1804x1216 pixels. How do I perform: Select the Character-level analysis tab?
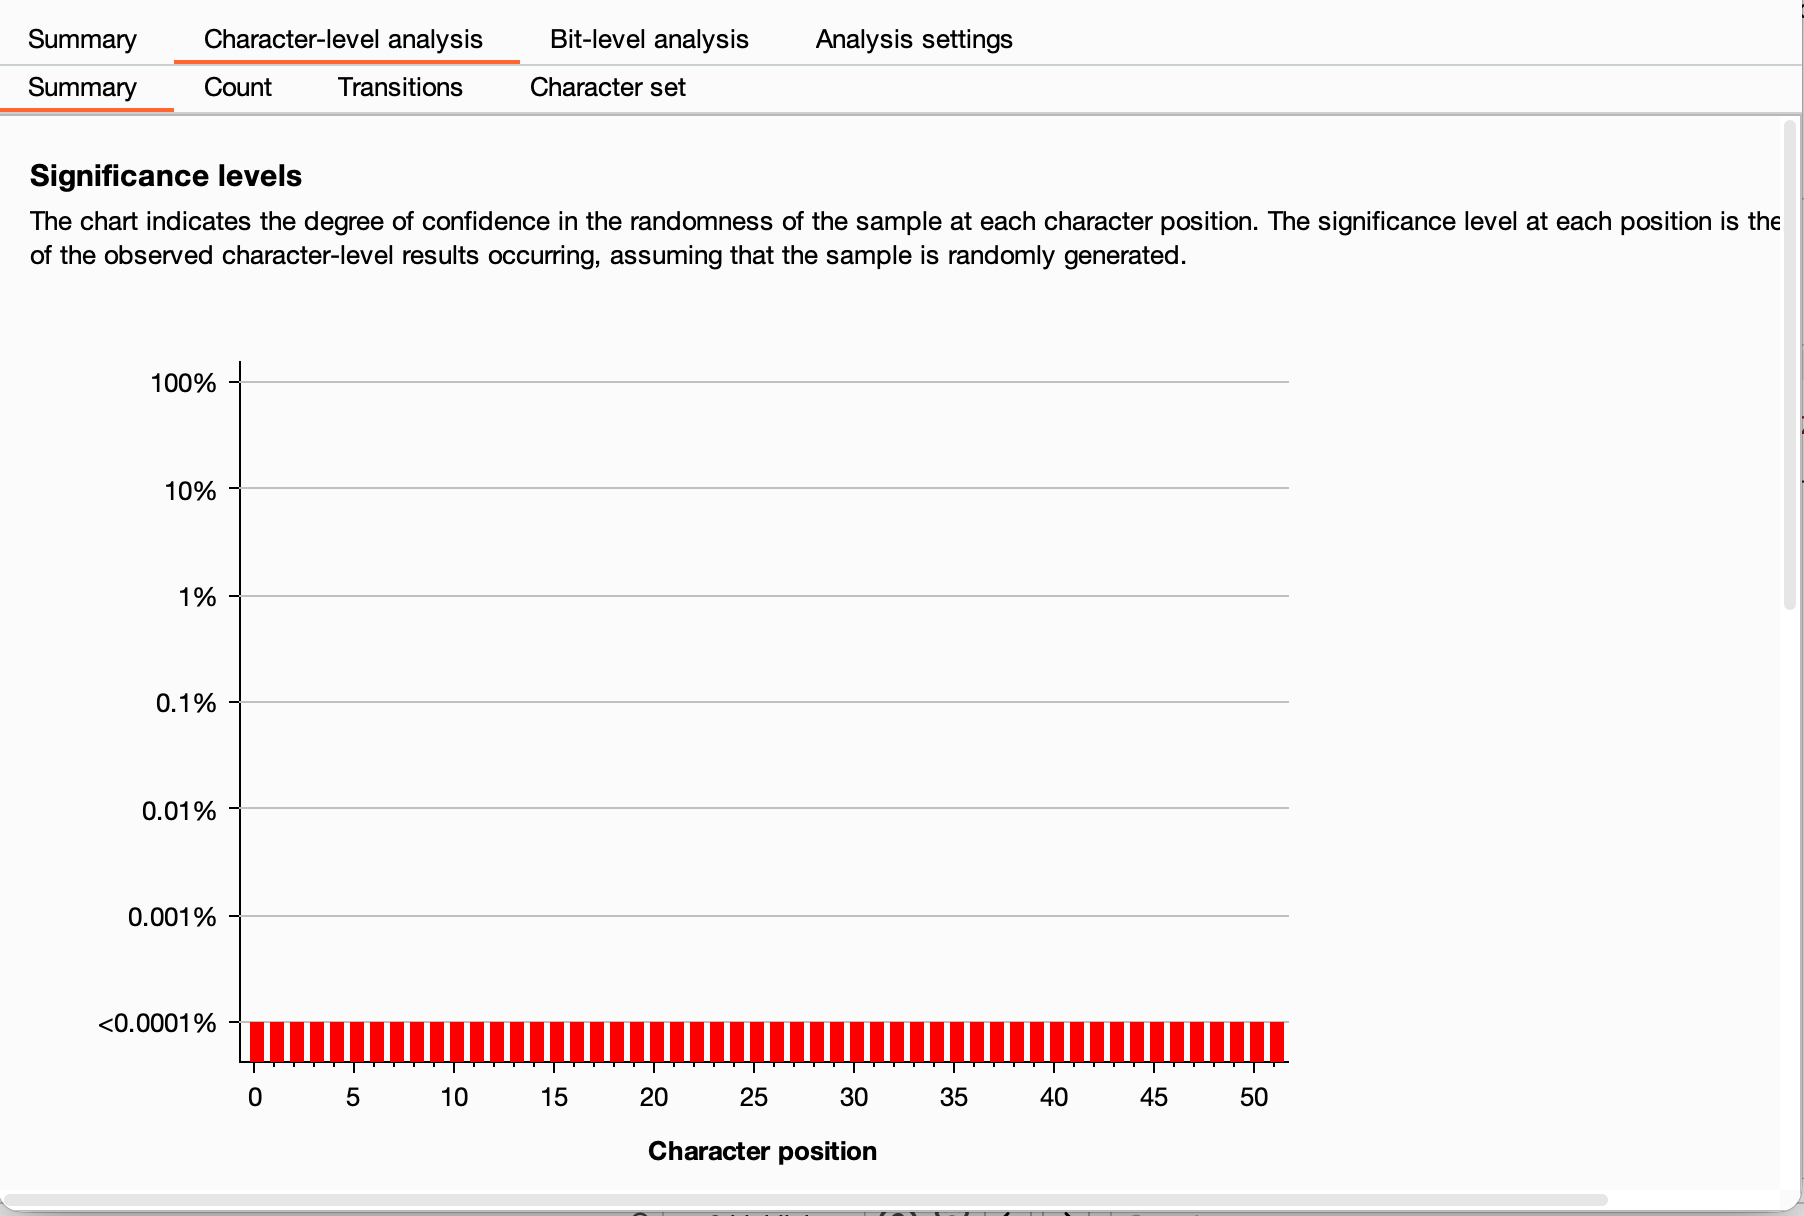343,39
